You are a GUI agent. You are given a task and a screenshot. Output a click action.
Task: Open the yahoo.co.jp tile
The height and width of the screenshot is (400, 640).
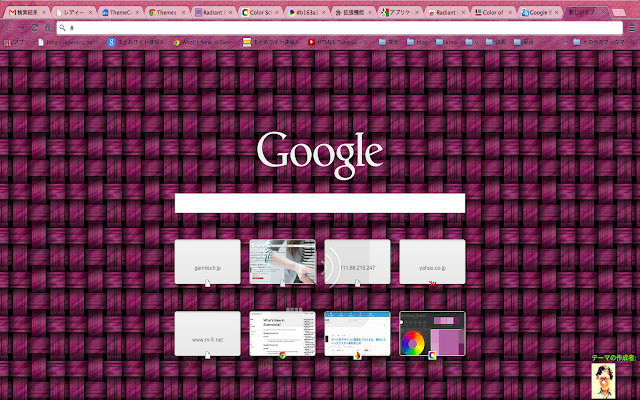(x=432, y=262)
